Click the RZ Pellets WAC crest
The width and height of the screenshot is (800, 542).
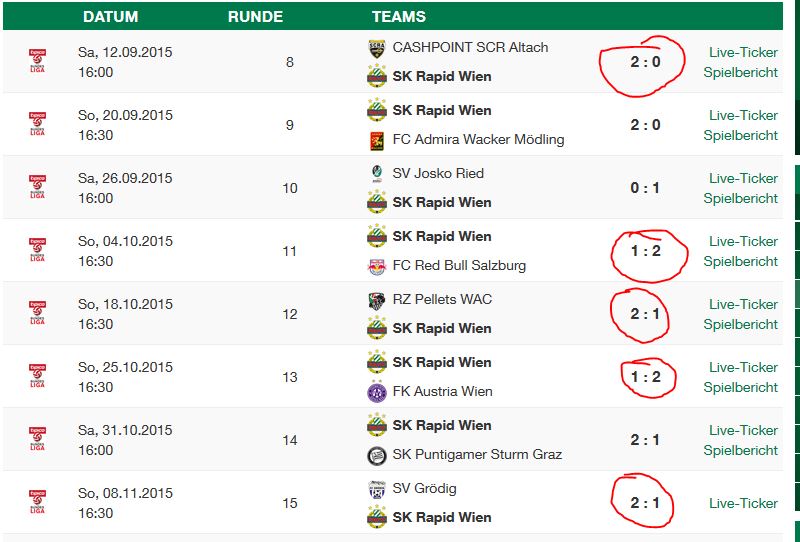coord(377,300)
